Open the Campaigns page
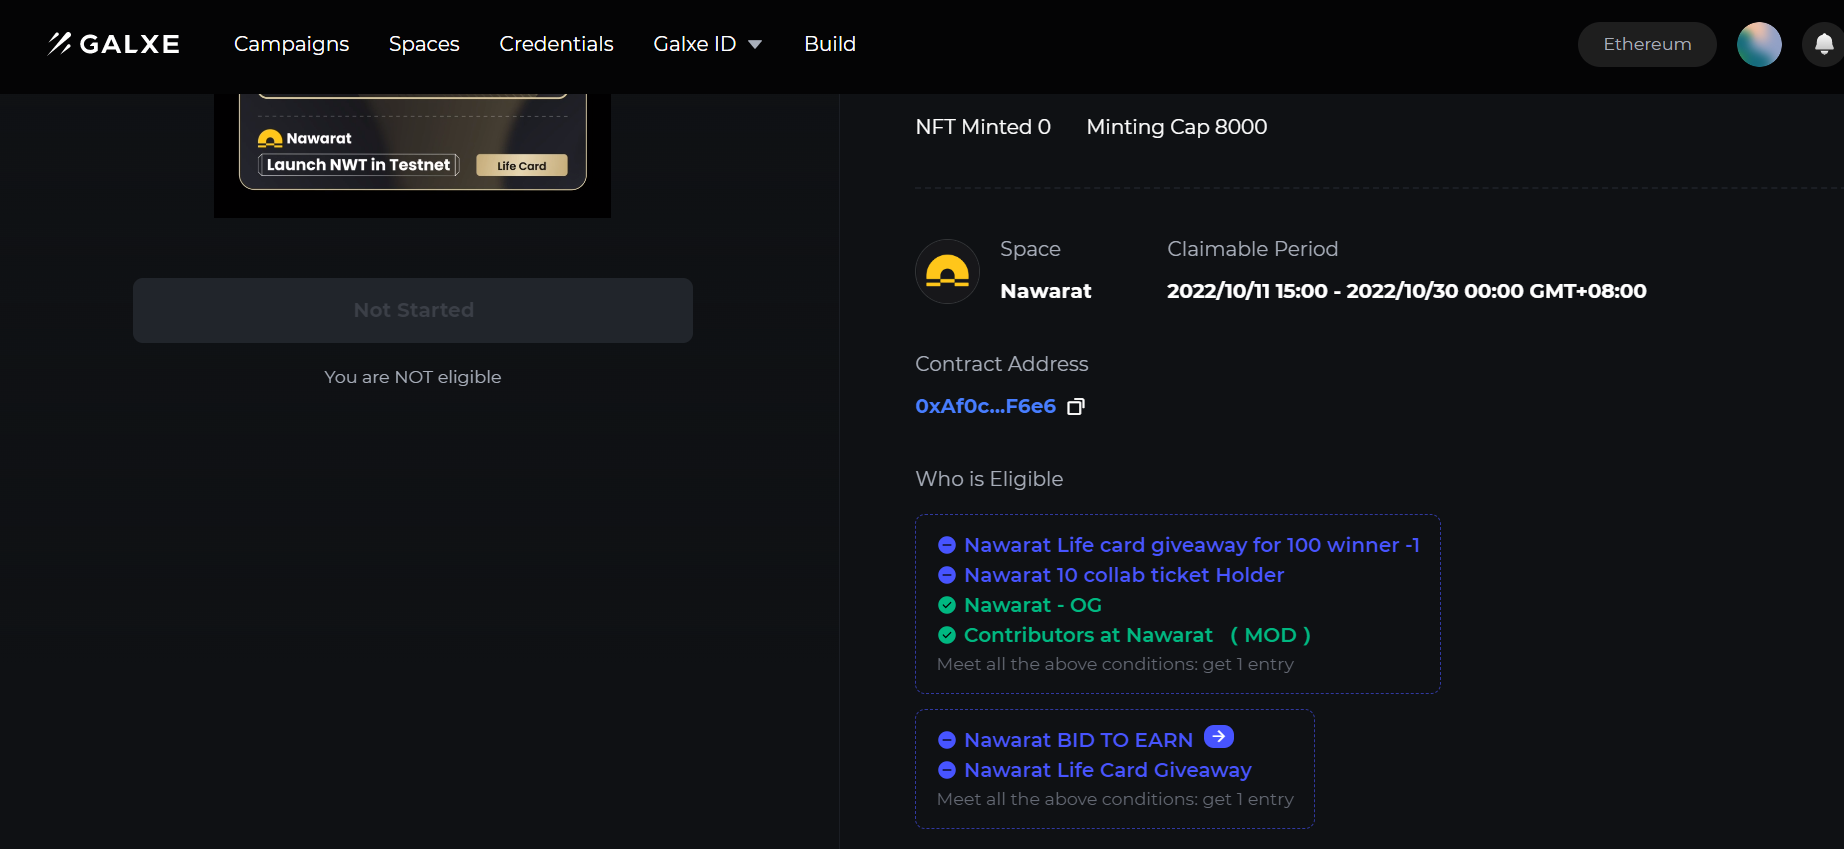This screenshot has height=849, width=1844. point(291,44)
